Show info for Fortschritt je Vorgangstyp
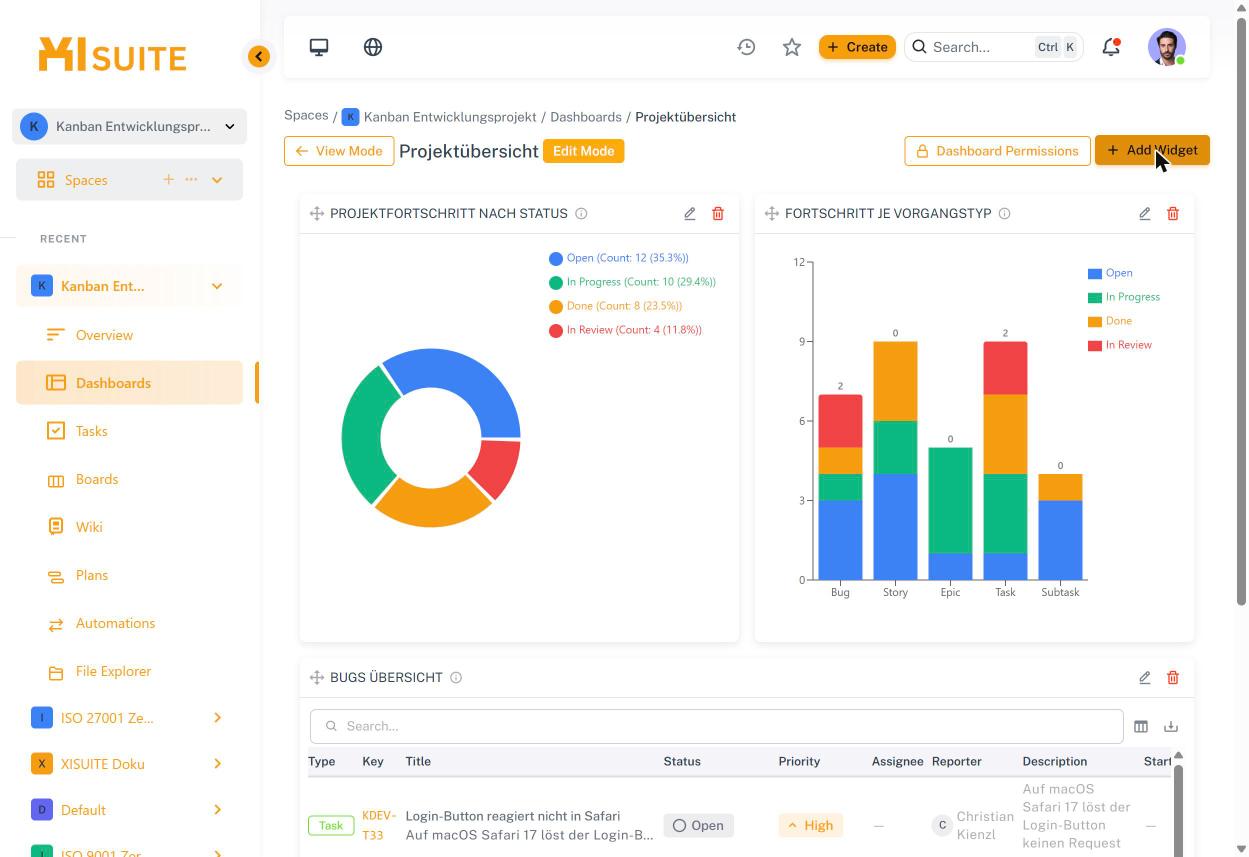The height and width of the screenshot is (857, 1249). (x=1004, y=214)
